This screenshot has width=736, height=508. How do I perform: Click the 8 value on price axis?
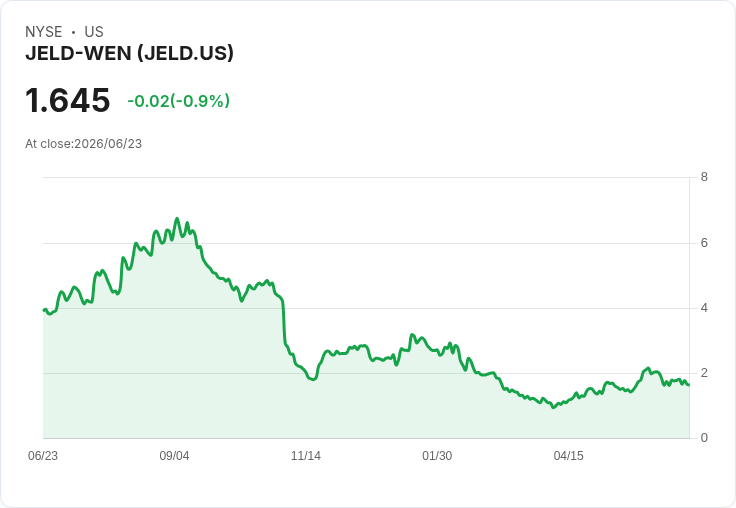click(x=704, y=177)
